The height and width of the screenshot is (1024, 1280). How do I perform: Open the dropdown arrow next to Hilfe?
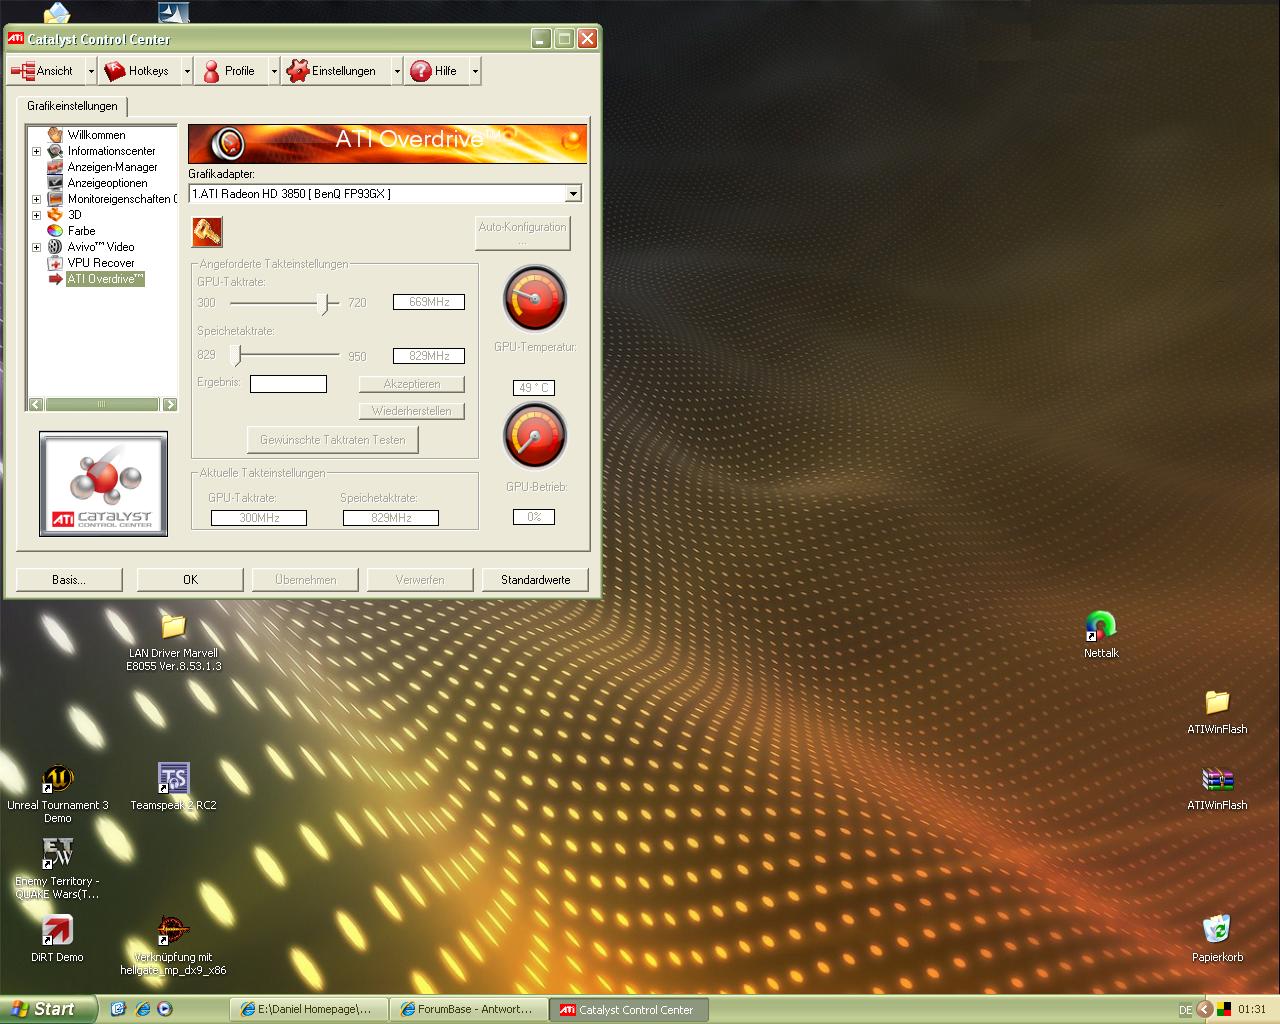pyautogui.click(x=475, y=71)
